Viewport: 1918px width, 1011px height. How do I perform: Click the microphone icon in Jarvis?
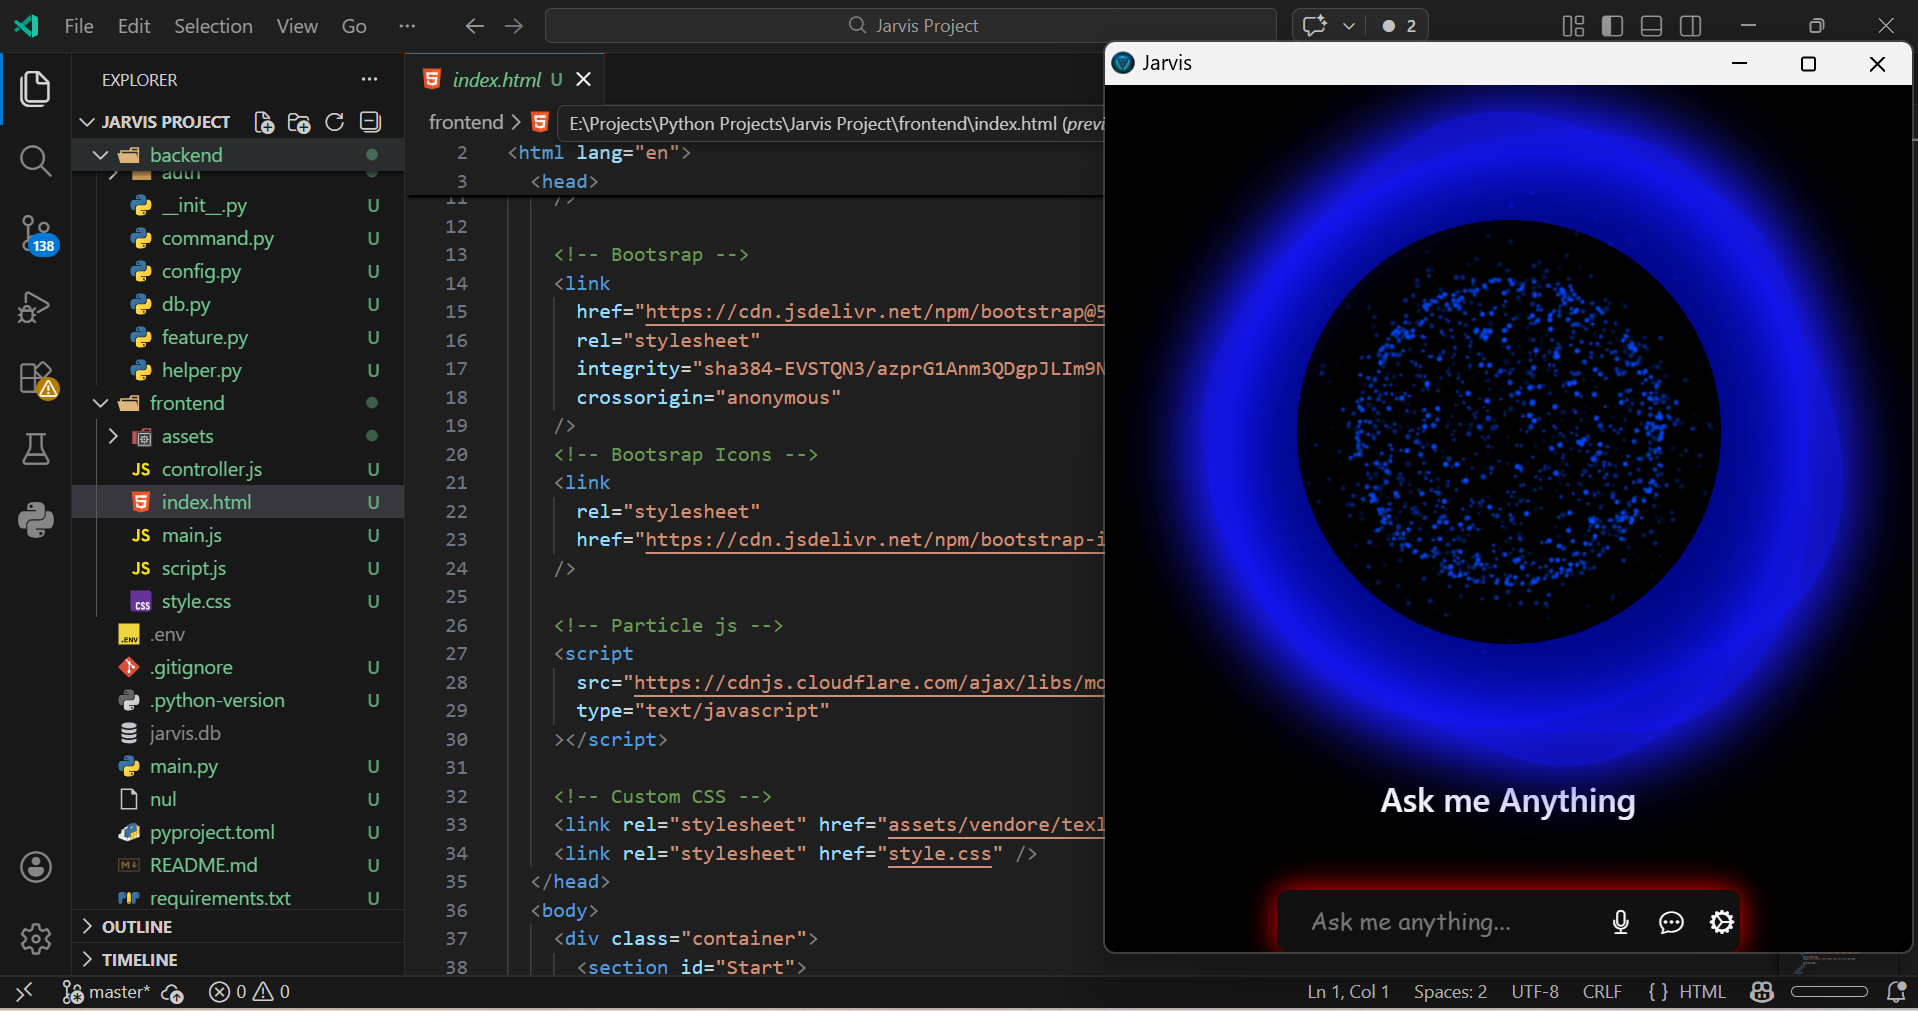(1621, 922)
